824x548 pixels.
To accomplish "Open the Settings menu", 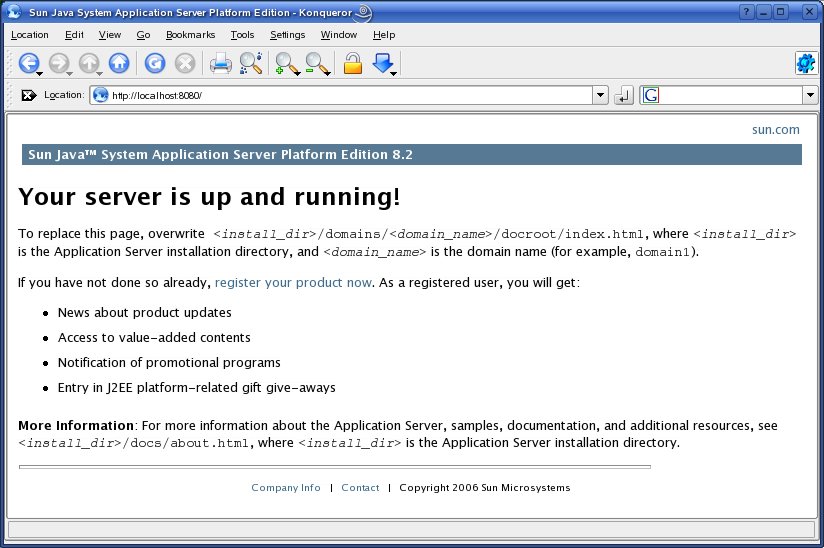I will click(287, 35).
